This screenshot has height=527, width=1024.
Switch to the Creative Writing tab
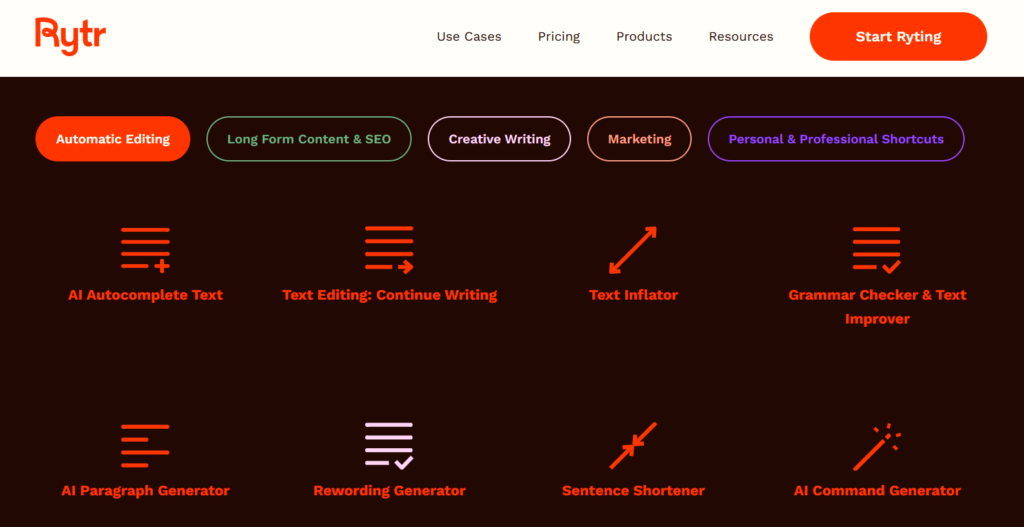coord(500,138)
